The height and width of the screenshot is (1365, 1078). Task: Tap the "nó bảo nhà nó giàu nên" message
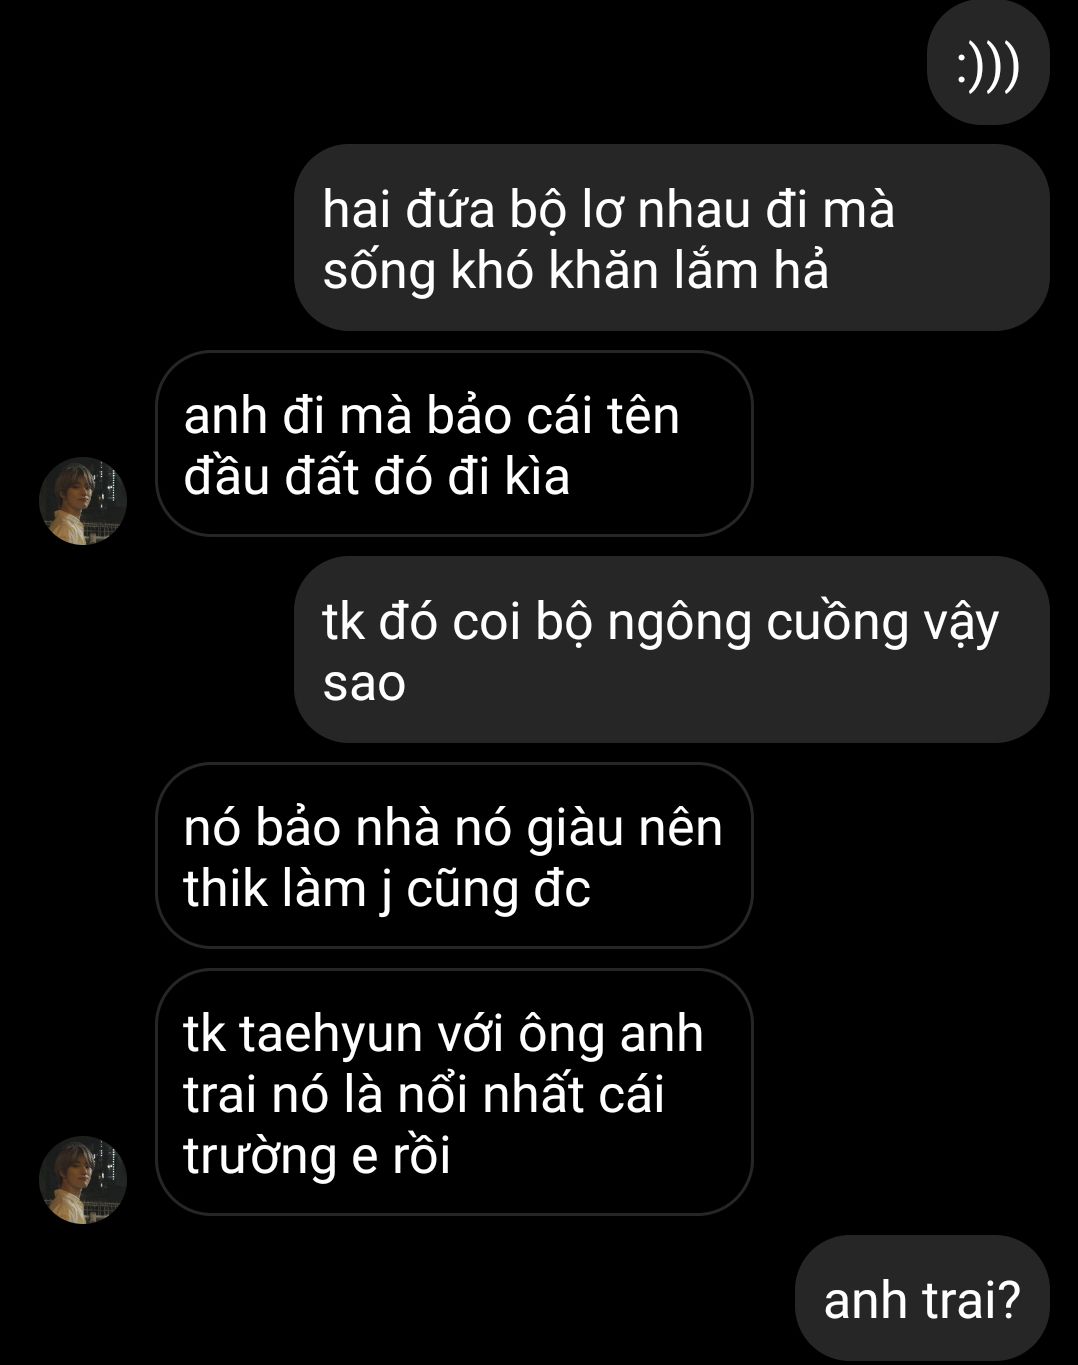(454, 856)
